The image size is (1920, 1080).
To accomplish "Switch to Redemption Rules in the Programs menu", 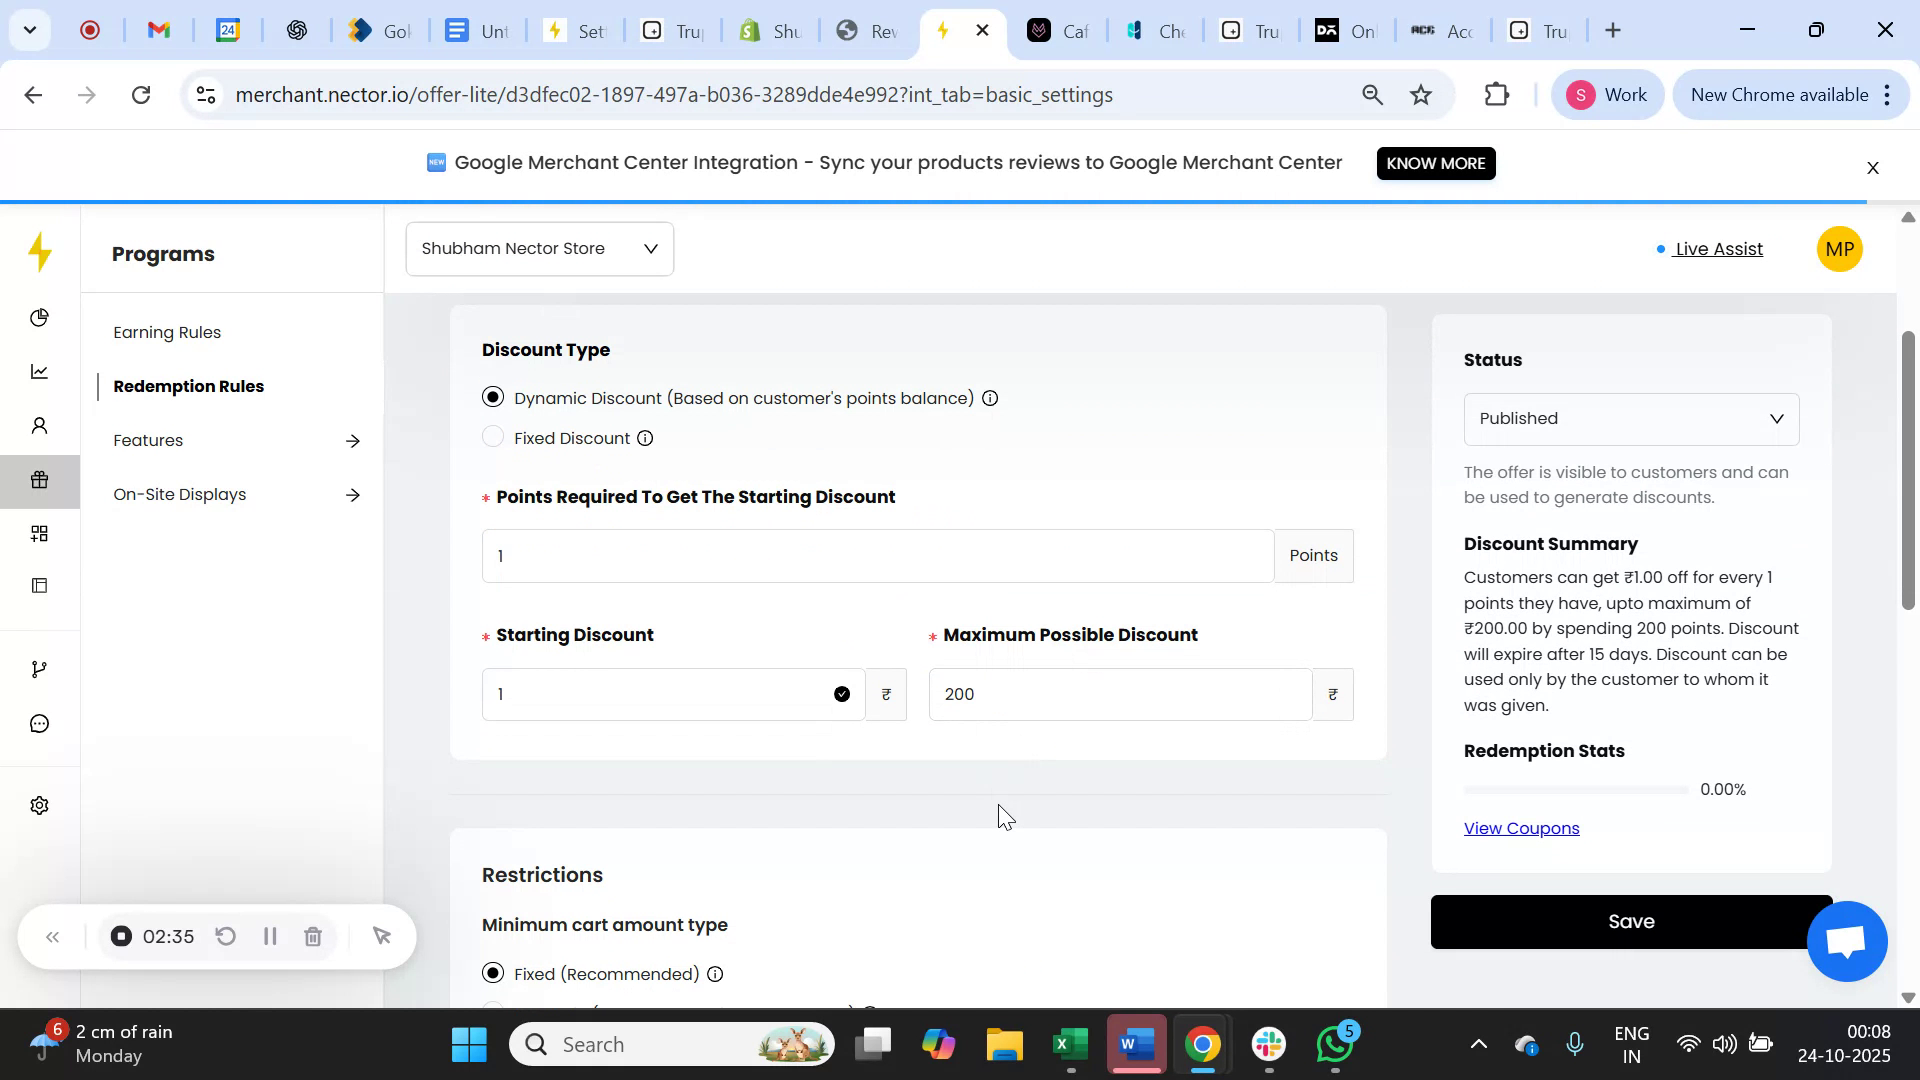I will (x=188, y=386).
